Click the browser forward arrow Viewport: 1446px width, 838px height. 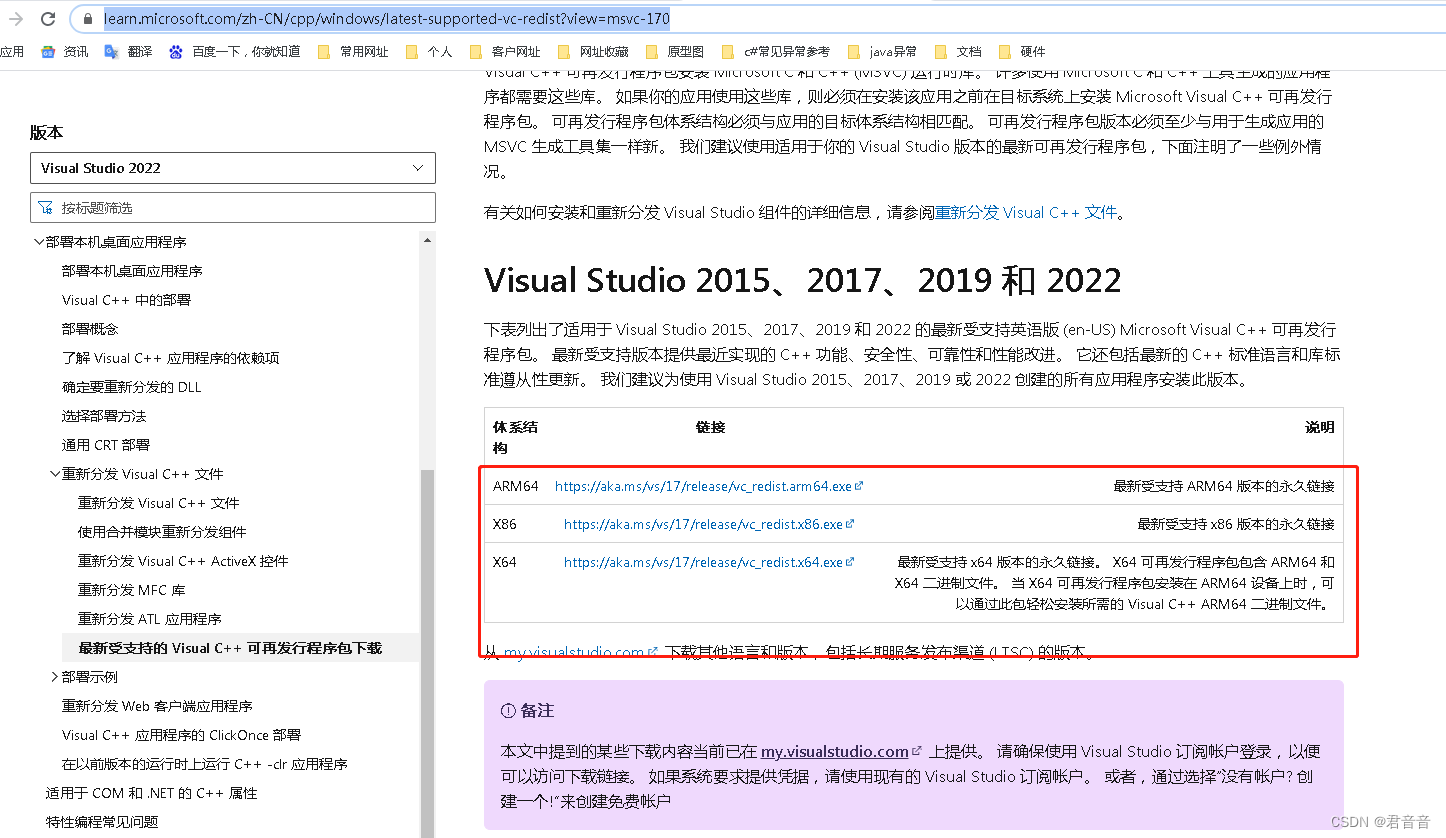click(16, 19)
